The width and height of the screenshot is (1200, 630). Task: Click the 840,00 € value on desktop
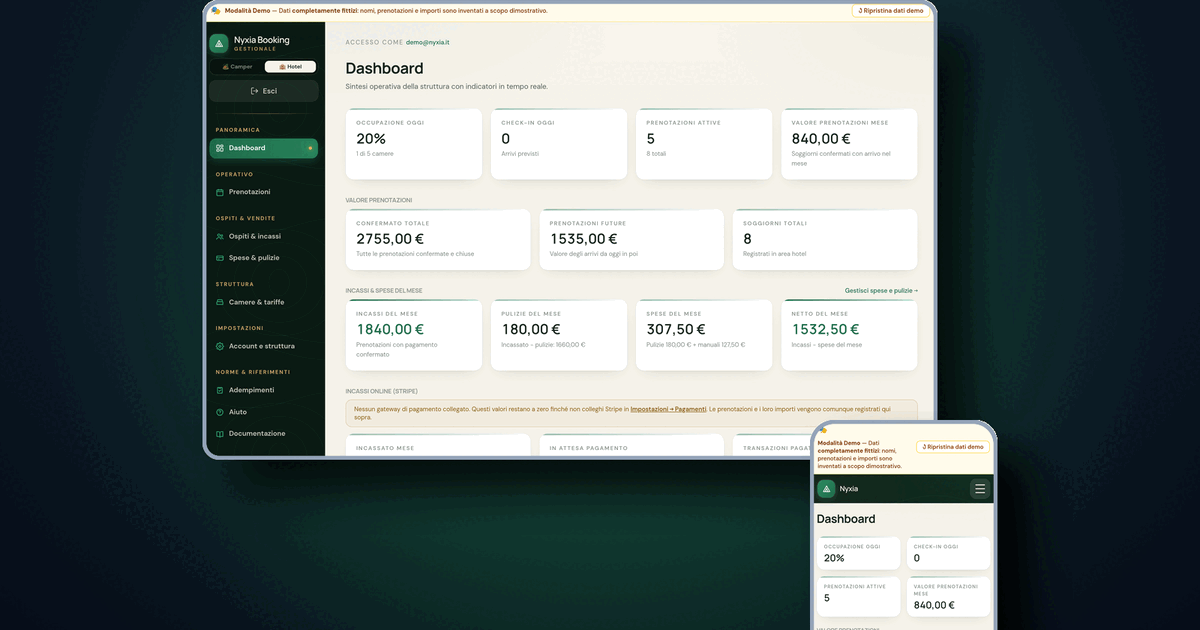820,139
